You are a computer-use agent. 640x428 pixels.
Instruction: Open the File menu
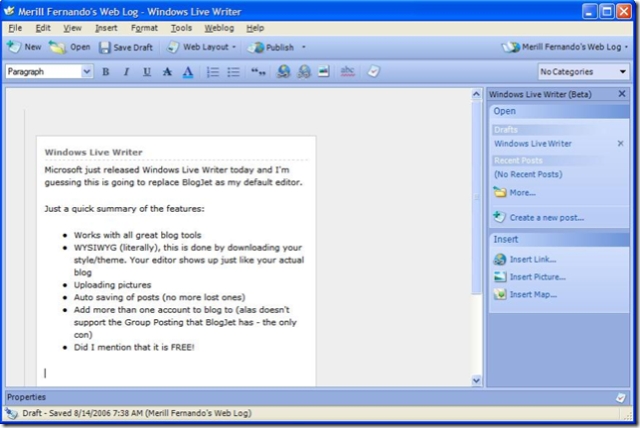click(15, 28)
